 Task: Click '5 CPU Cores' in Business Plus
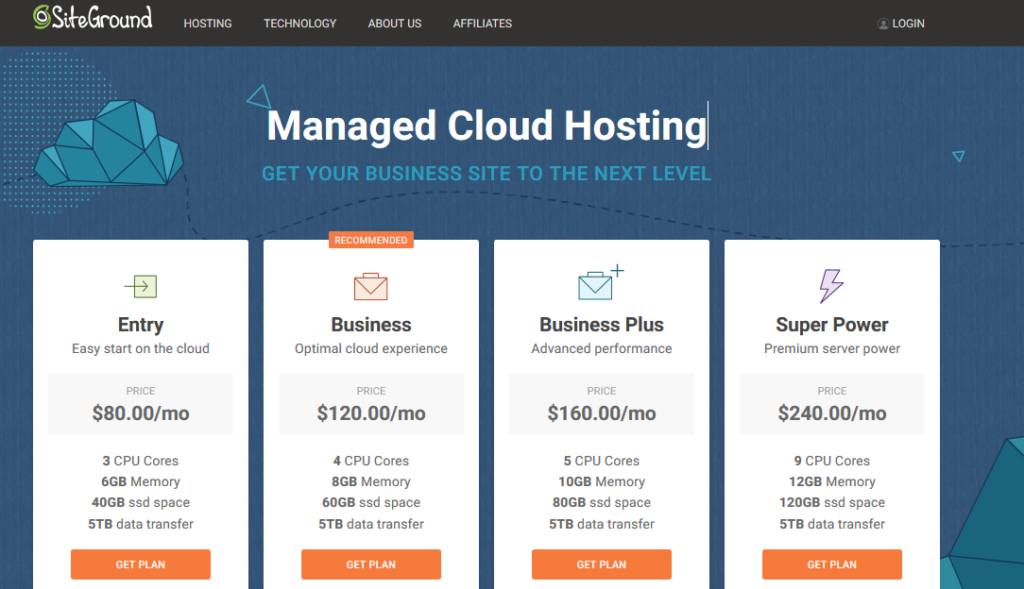coord(601,461)
